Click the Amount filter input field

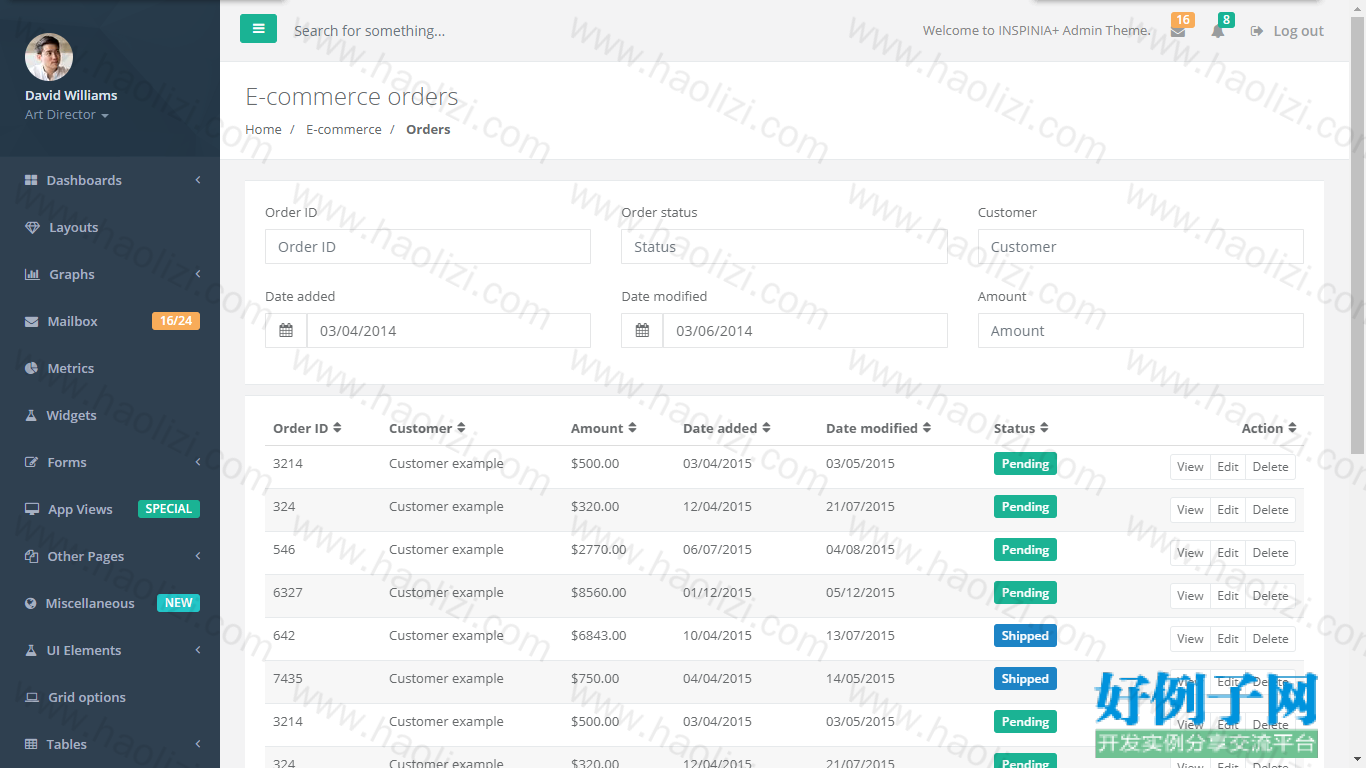[1141, 331]
